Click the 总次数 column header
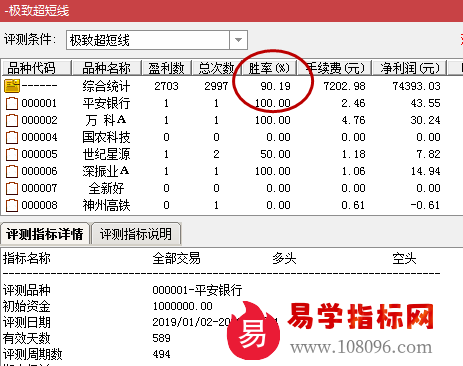Screen dimensions: 463x366 (216, 68)
